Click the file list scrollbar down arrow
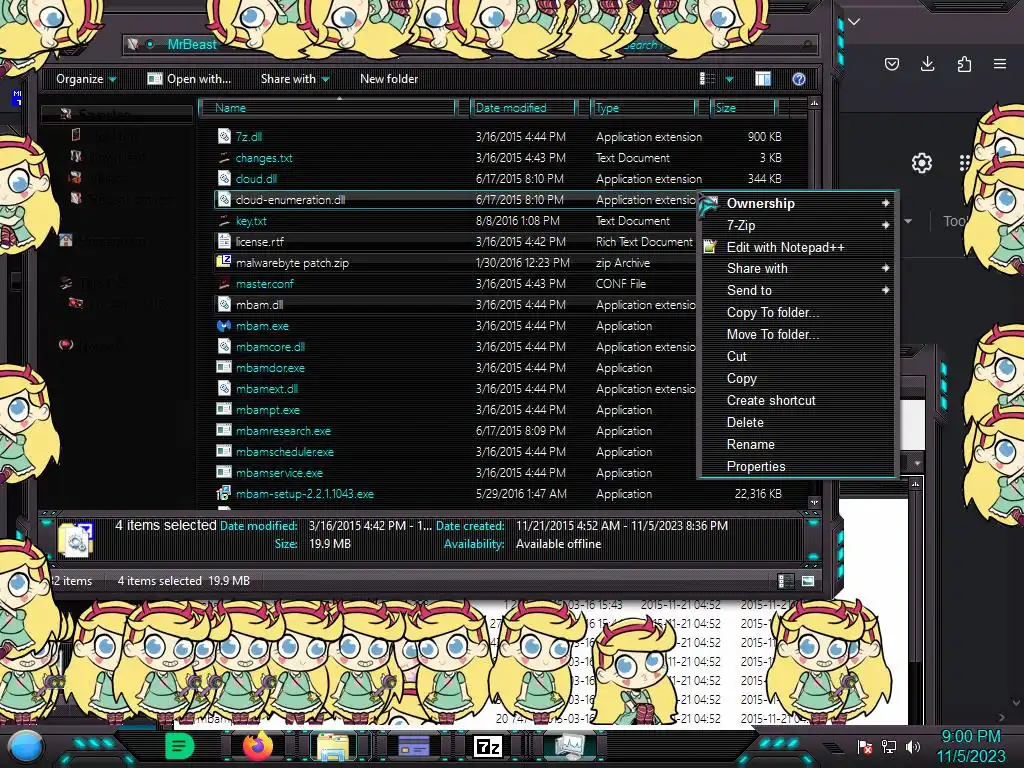 click(x=814, y=502)
